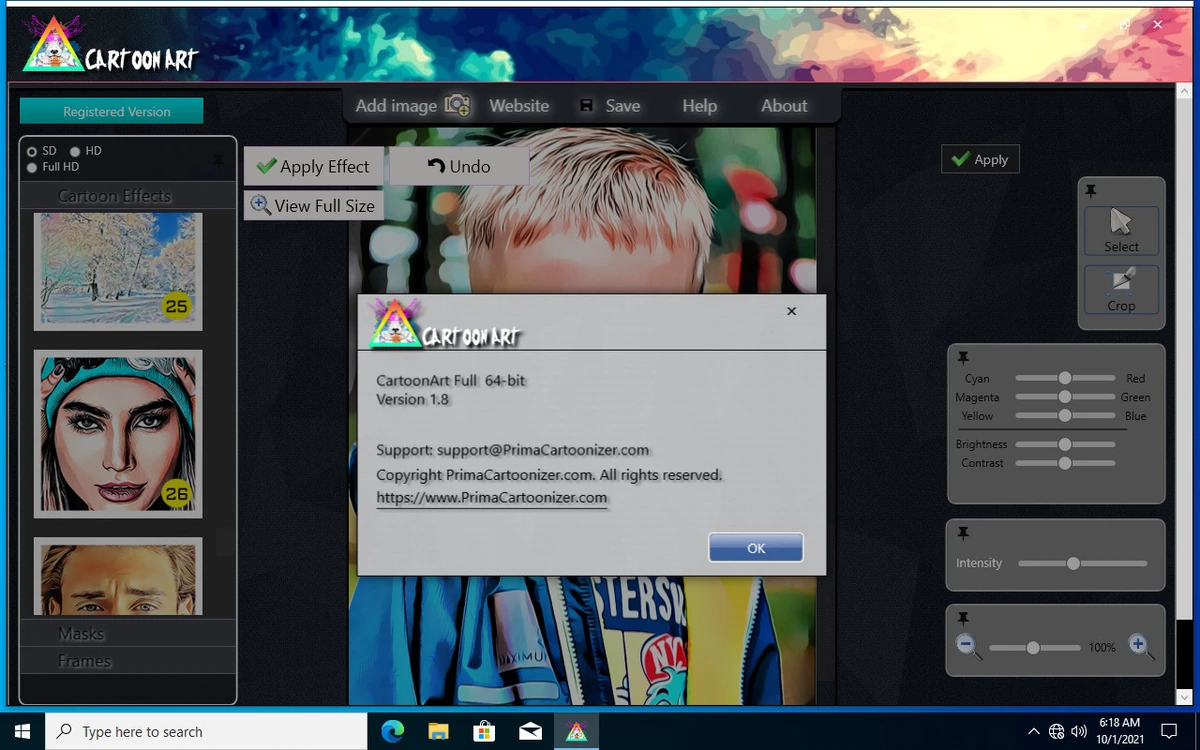Click the taskbar search box

coord(206,731)
